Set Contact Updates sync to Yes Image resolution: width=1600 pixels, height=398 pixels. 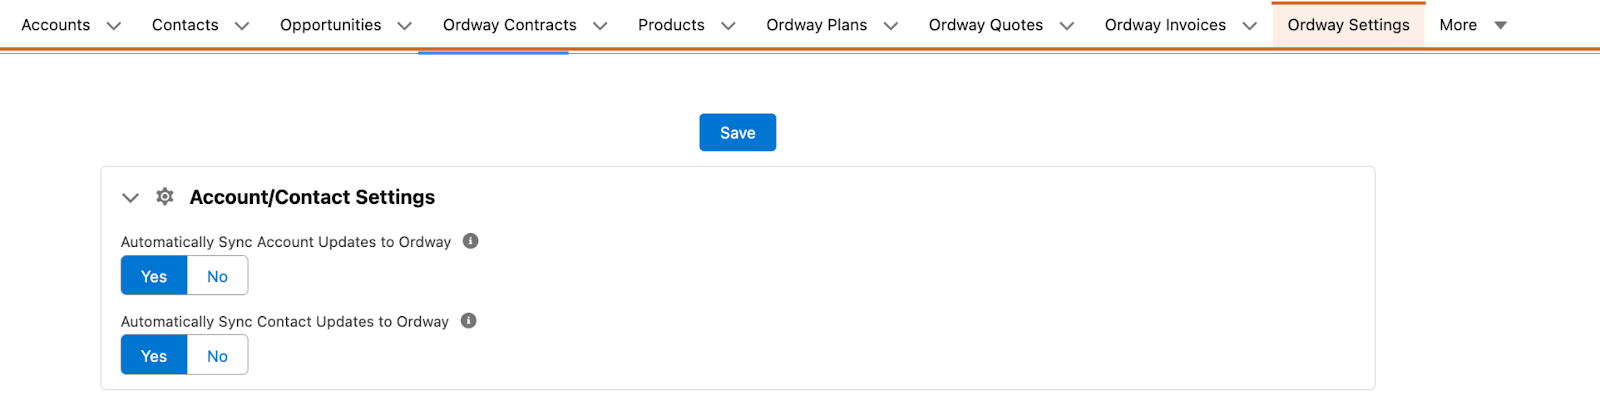click(x=154, y=356)
